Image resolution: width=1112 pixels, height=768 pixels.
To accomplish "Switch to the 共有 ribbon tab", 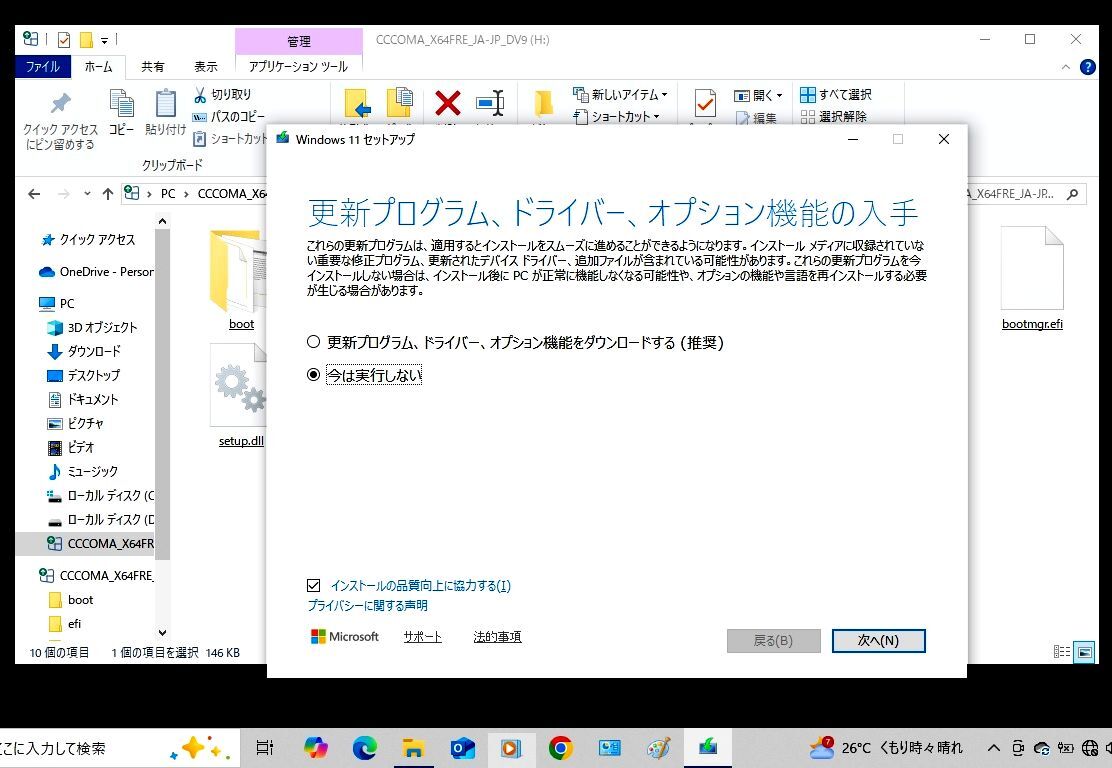I will (152, 66).
